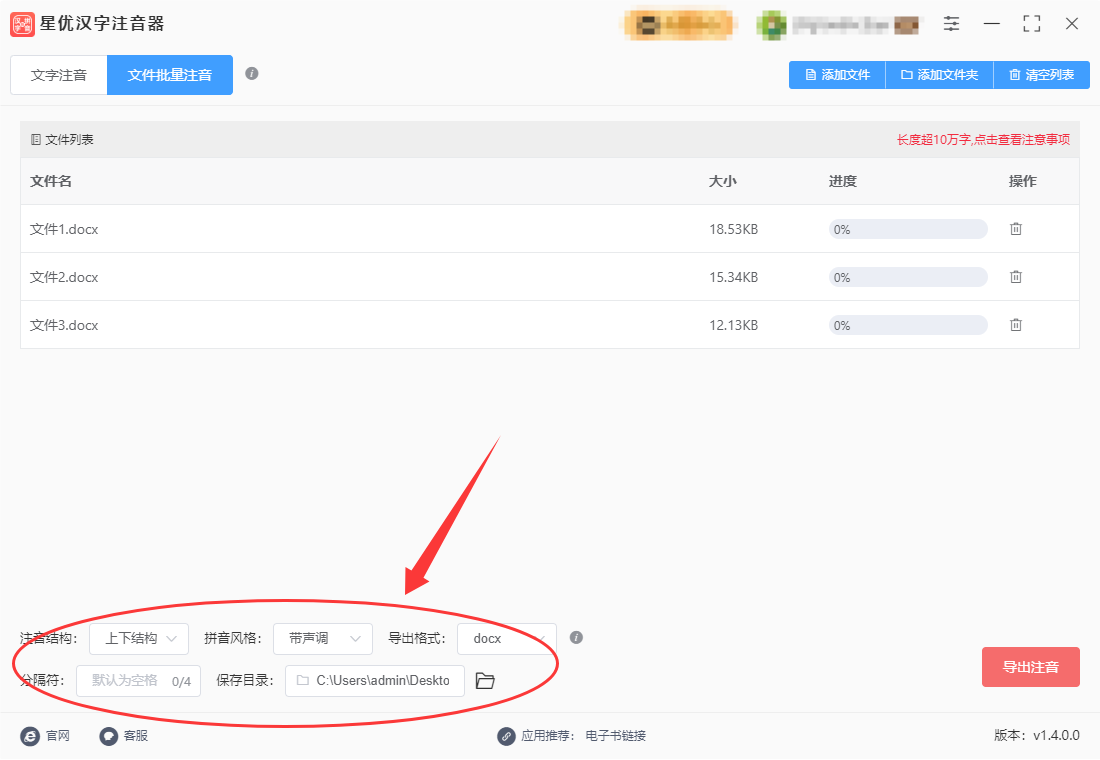Image resolution: width=1100 pixels, height=760 pixels.
Task: Open the 长度超10万字 notice link
Action: [983, 140]
